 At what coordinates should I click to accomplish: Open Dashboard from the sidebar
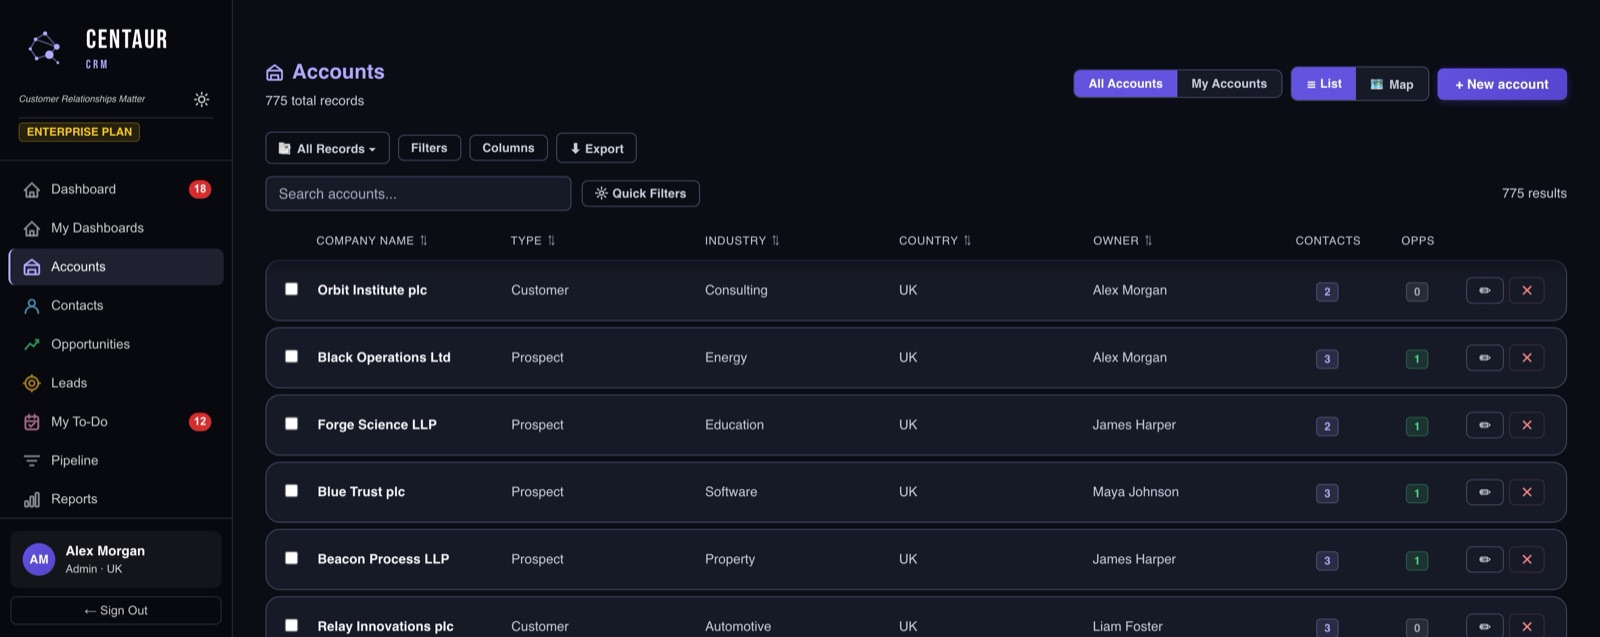pyautogui.click(x=116, y=189)
